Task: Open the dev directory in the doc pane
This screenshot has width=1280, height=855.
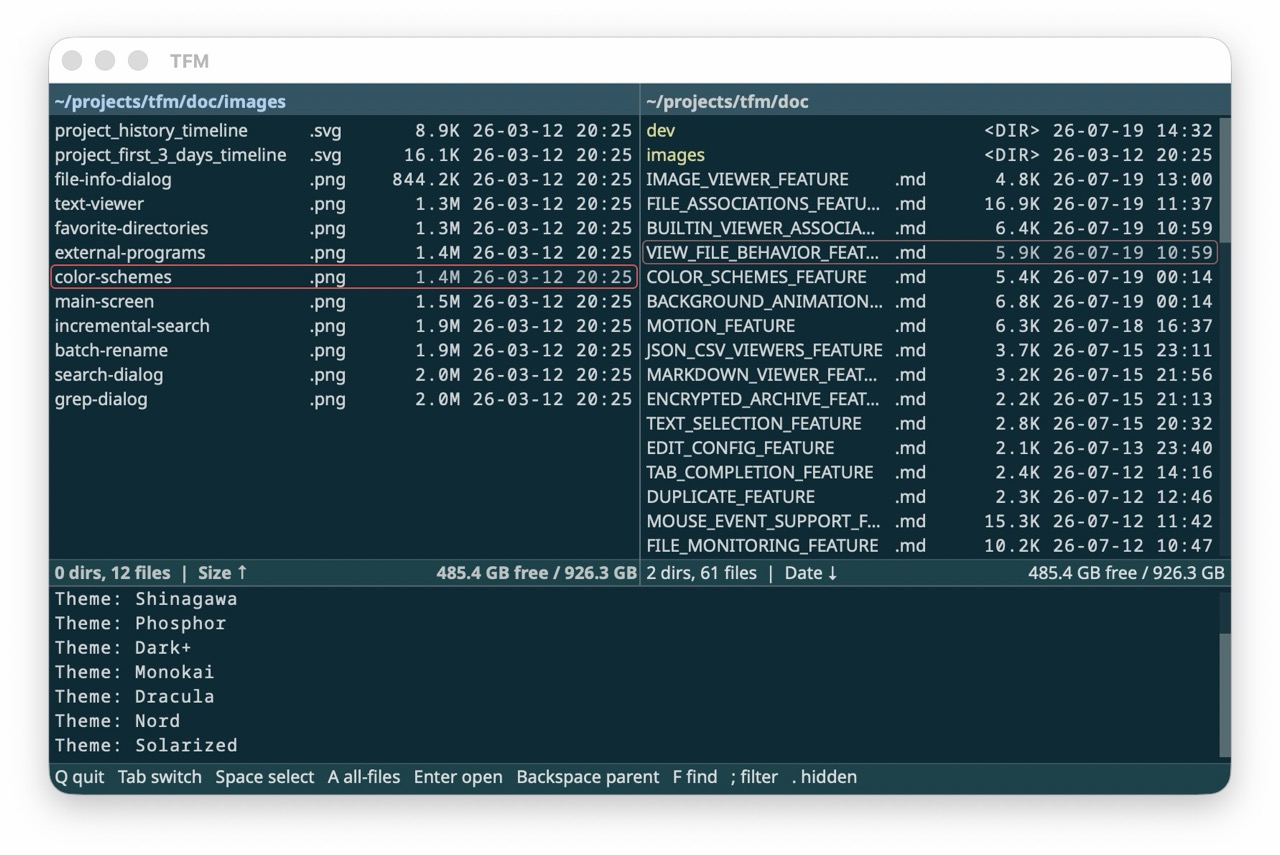Action: pyautogui.click(x=930, y=131)
